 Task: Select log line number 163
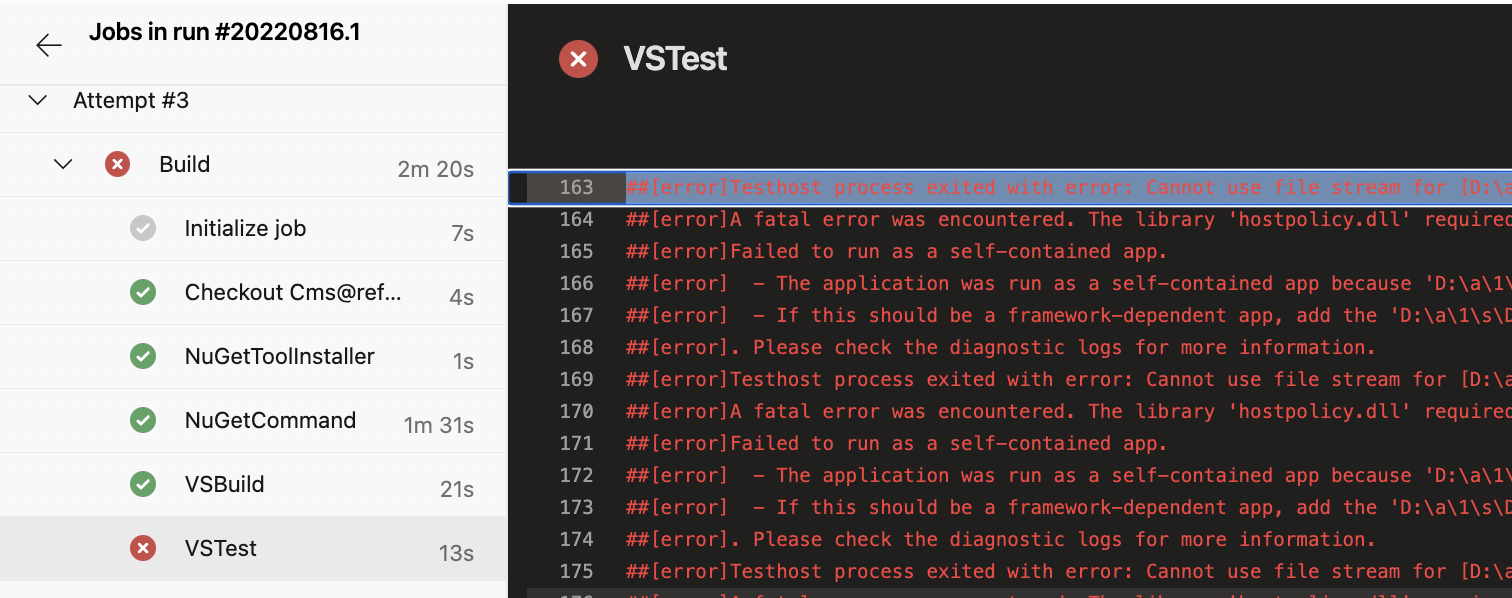point(576,187)
